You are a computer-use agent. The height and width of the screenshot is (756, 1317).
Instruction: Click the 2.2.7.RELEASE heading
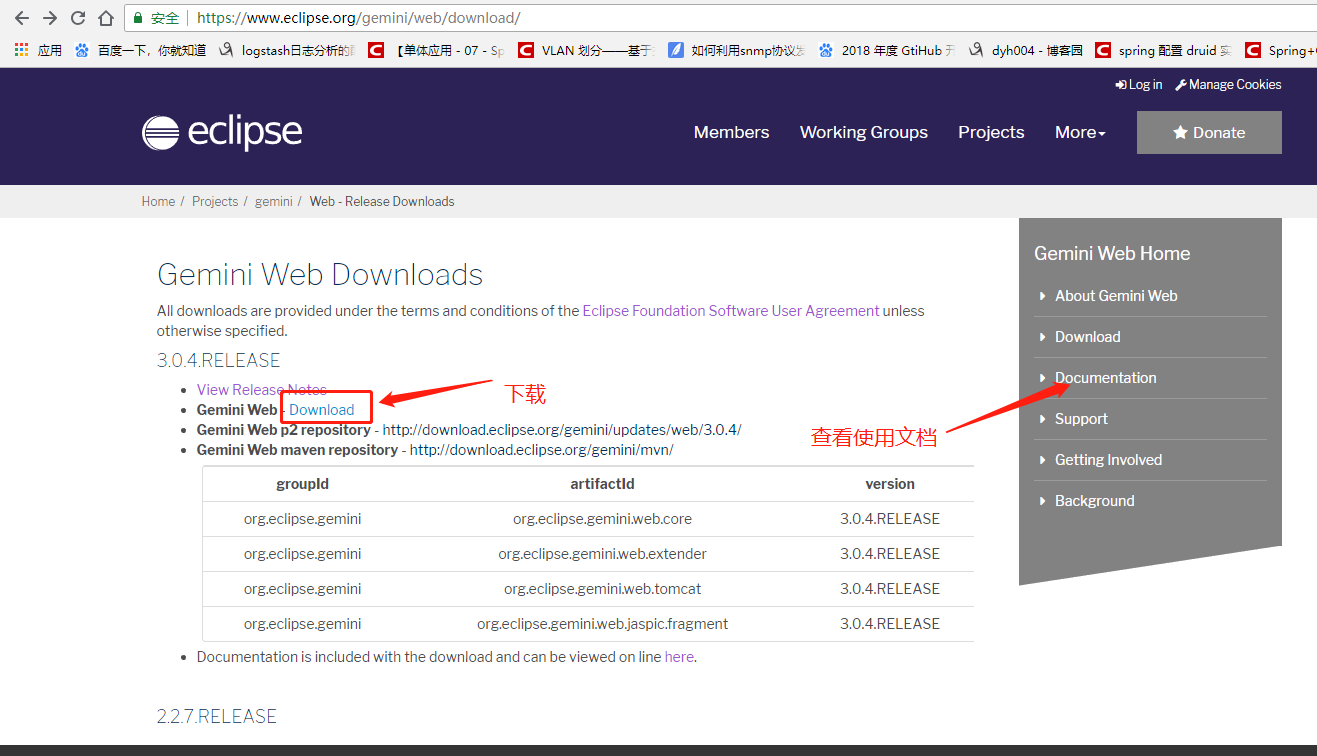coord(217,716)
